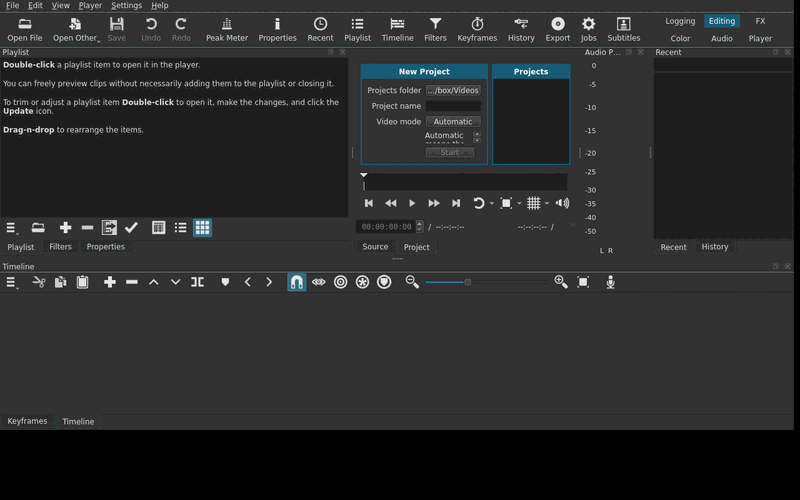The width and height of the screenshot is (800, 500).
Task: Click the play button in the player
Action: pos(412,203)
